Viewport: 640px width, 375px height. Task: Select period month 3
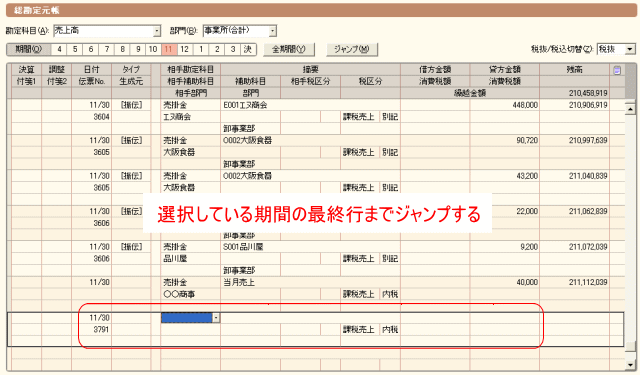tap(233, 49)
